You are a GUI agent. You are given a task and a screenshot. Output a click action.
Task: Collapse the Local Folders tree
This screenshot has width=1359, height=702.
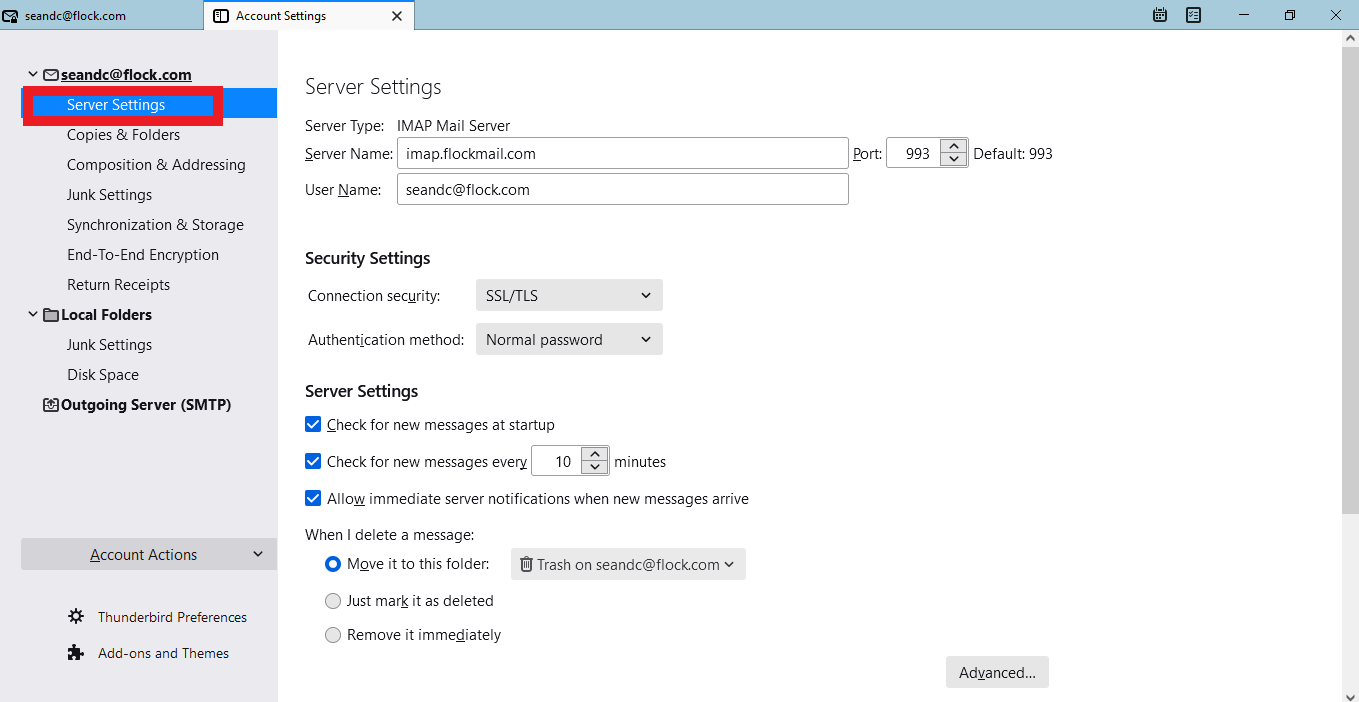[x=33, y=315]
